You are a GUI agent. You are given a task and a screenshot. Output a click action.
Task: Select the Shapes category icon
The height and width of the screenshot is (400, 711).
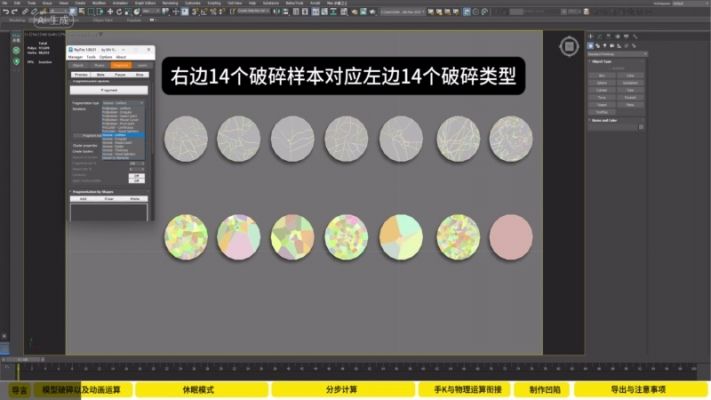[x=598, y=46]
